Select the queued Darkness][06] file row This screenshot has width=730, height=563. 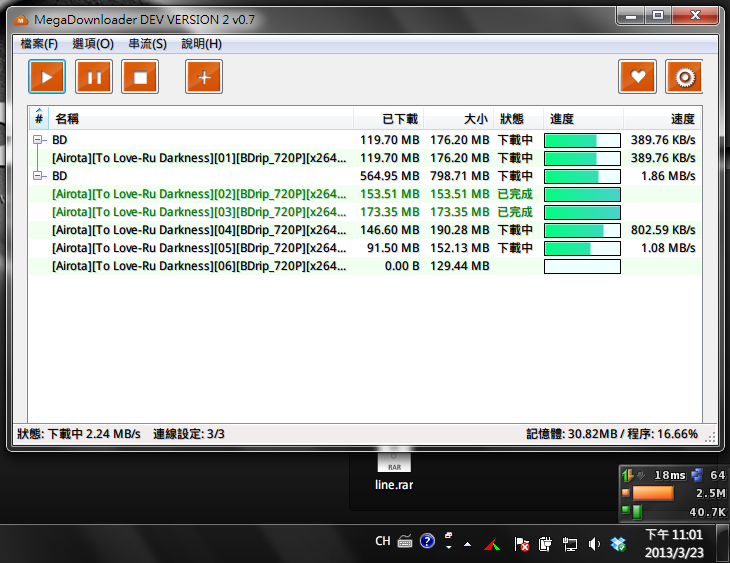365,266
